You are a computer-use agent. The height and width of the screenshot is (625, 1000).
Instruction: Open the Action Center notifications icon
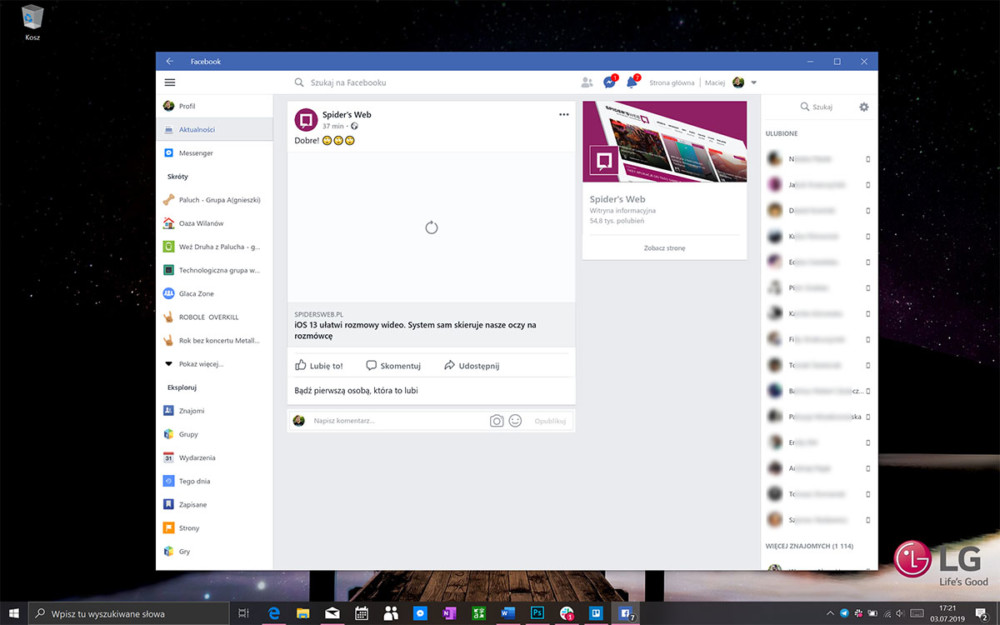coord(982,614)
